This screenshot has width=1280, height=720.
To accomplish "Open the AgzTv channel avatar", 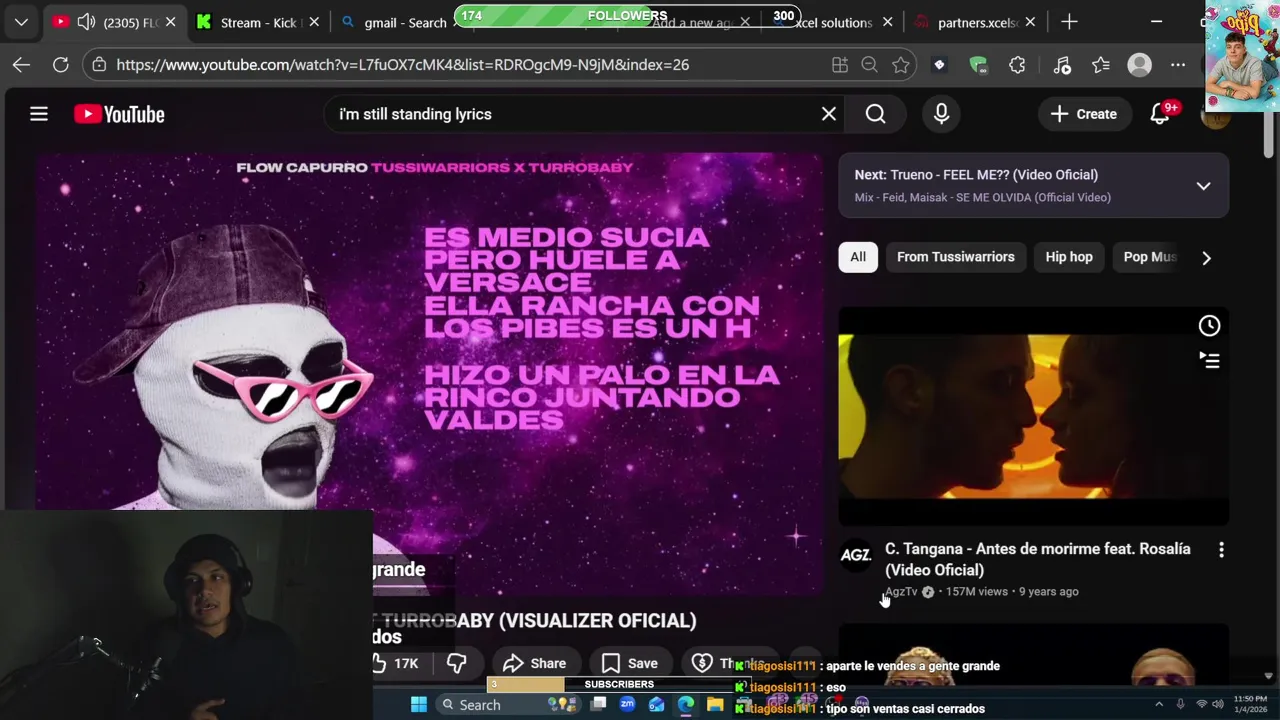I will pyautogui.click(x=856, y=556).
